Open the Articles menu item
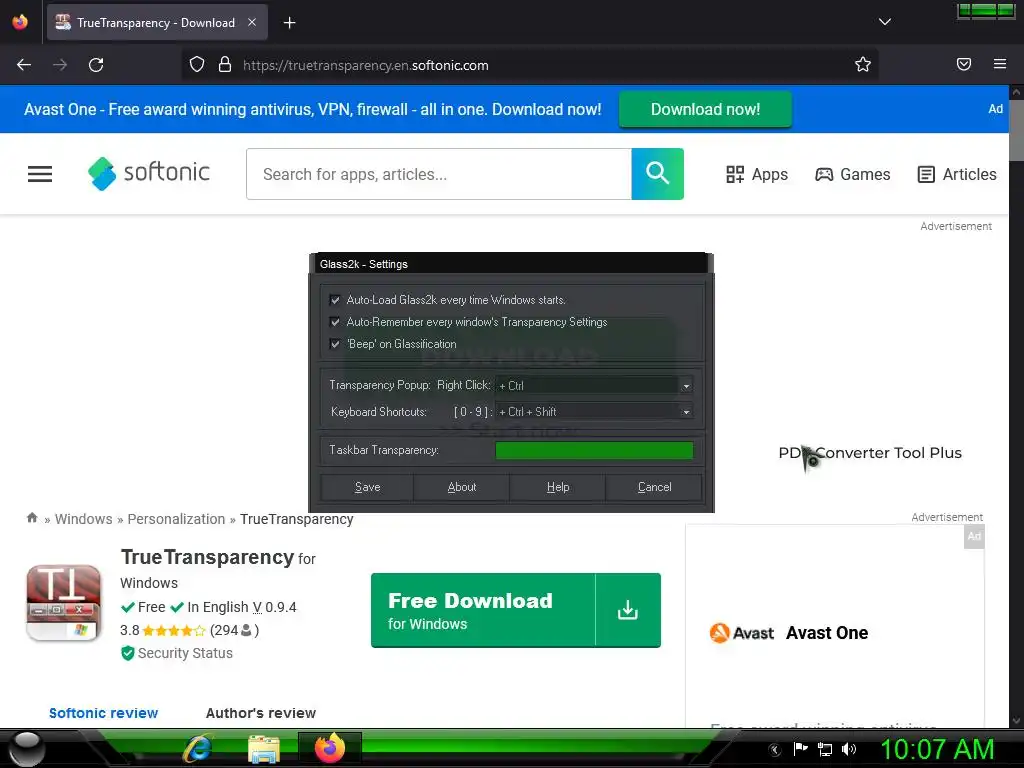 957,174
